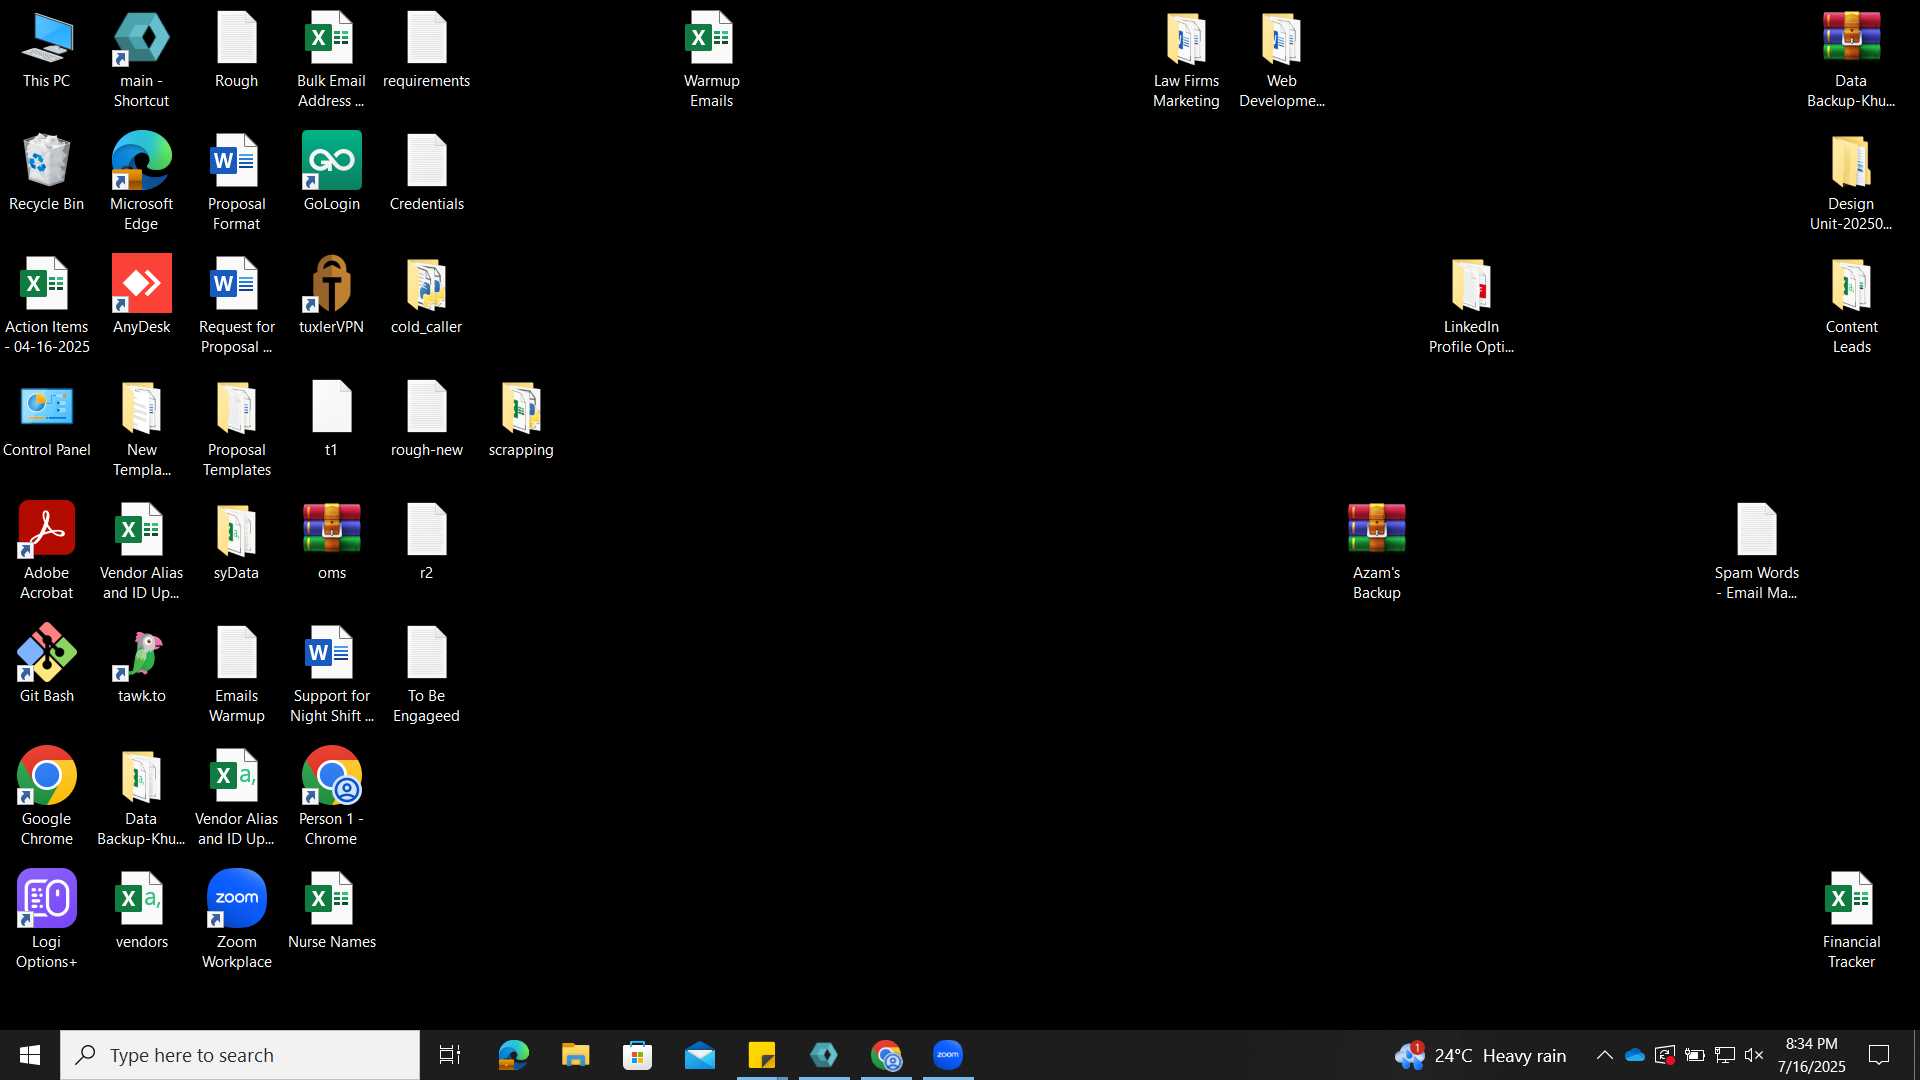Switch to Zoom in taskbar
Screen dimensions: 1920x1080
(948, 1055)
